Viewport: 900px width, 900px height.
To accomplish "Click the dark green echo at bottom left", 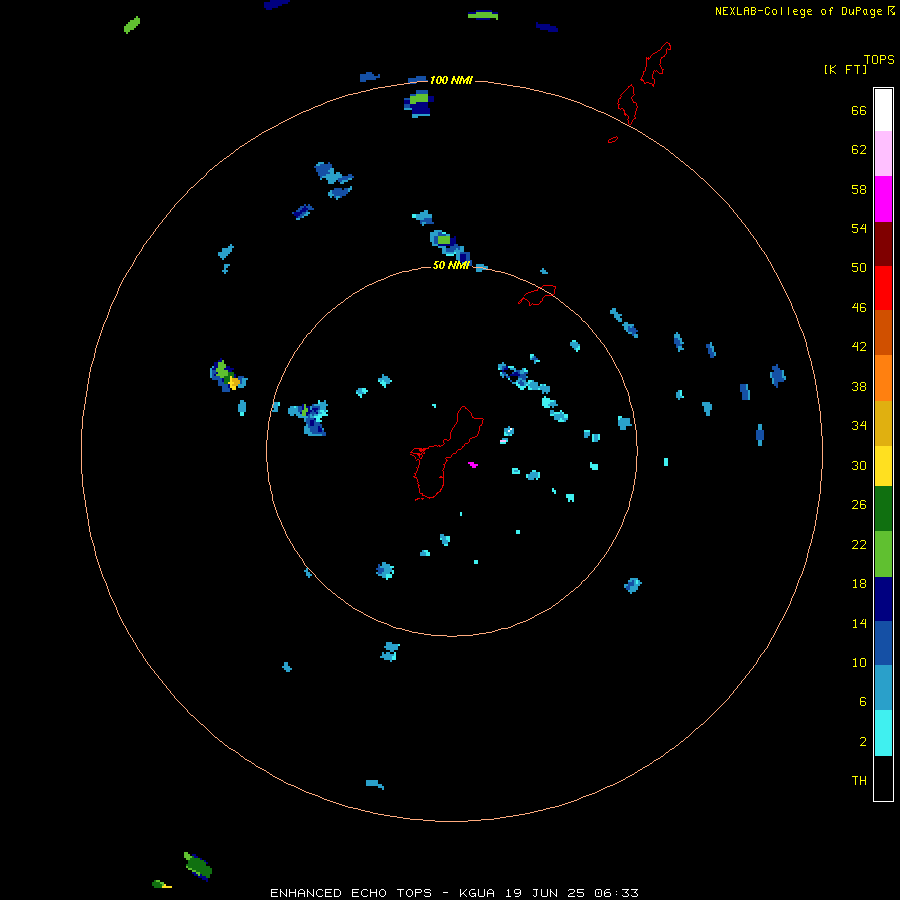I will click(x=197, y=866).
